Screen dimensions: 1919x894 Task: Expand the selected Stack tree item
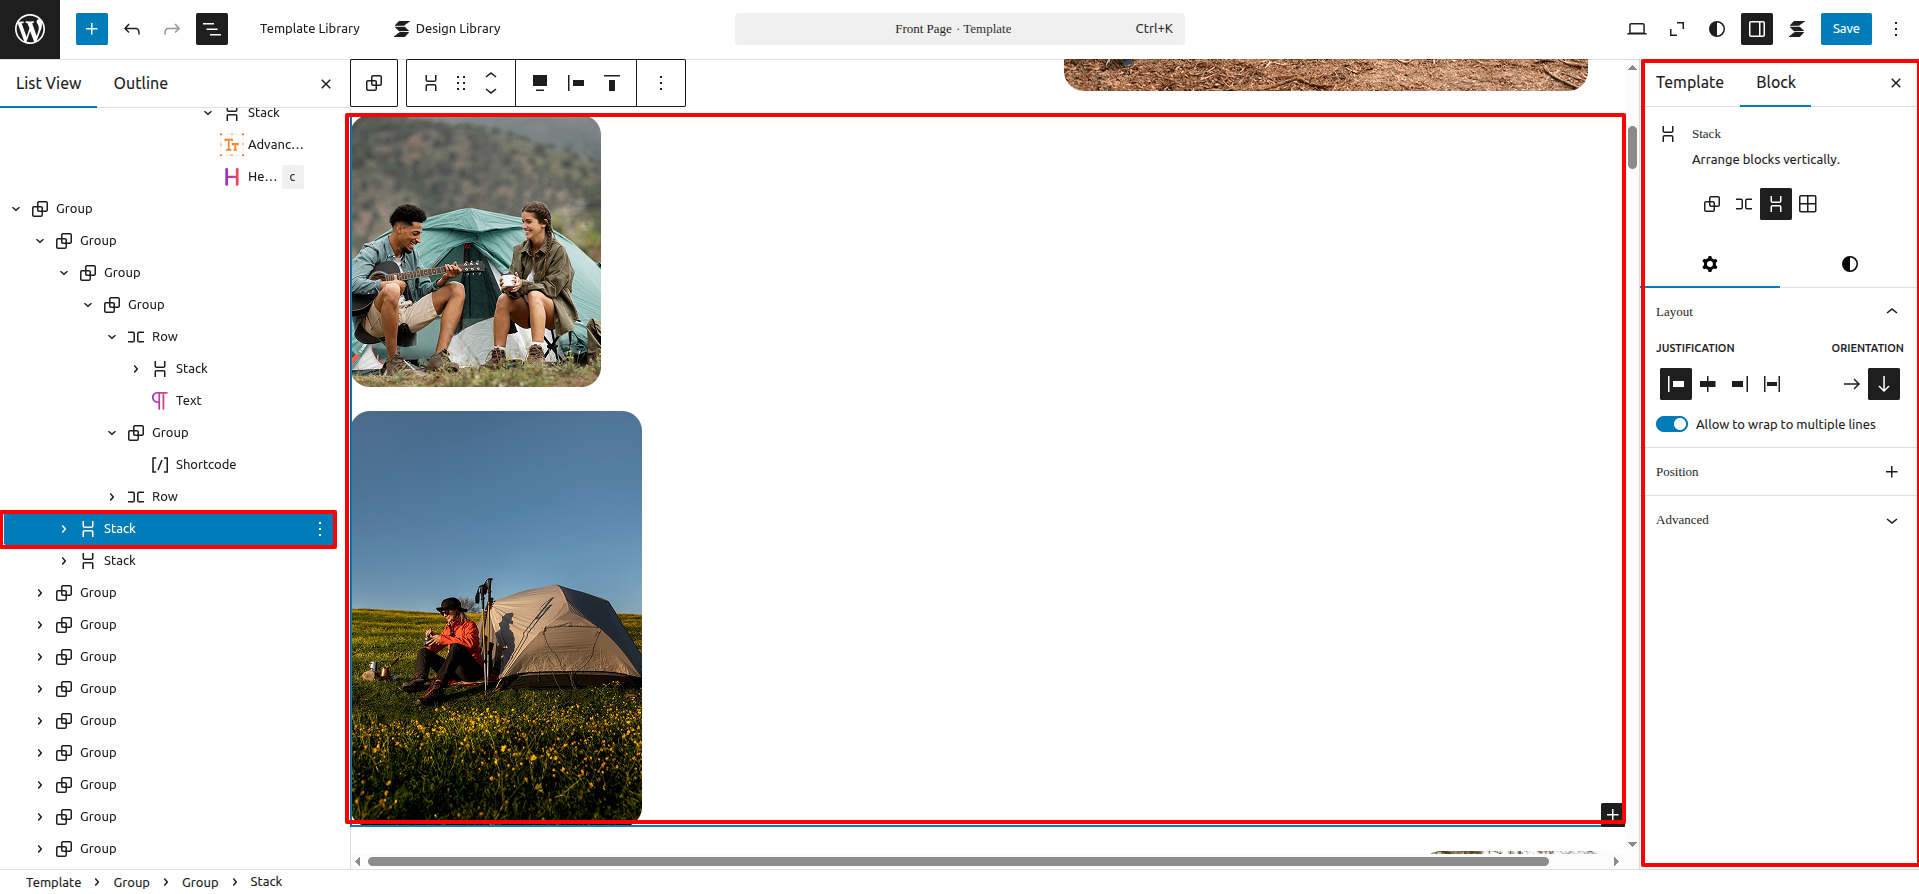64,529
